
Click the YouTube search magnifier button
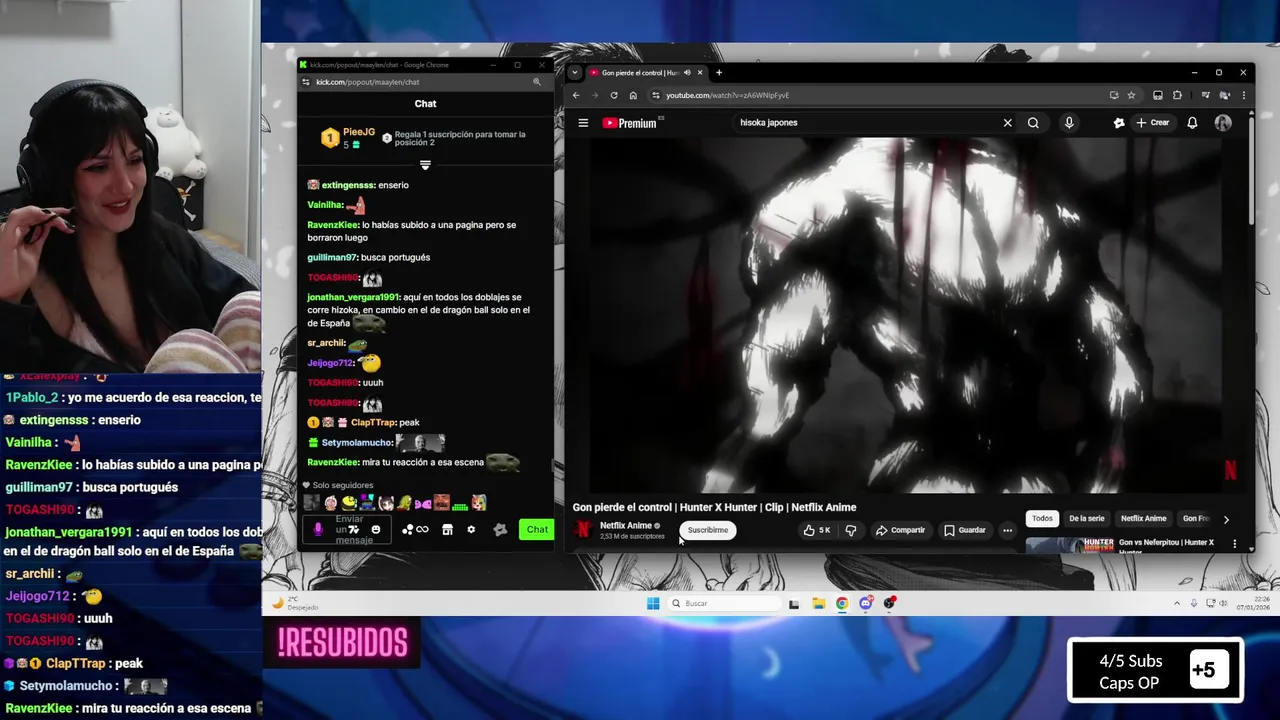[1033, 123]
